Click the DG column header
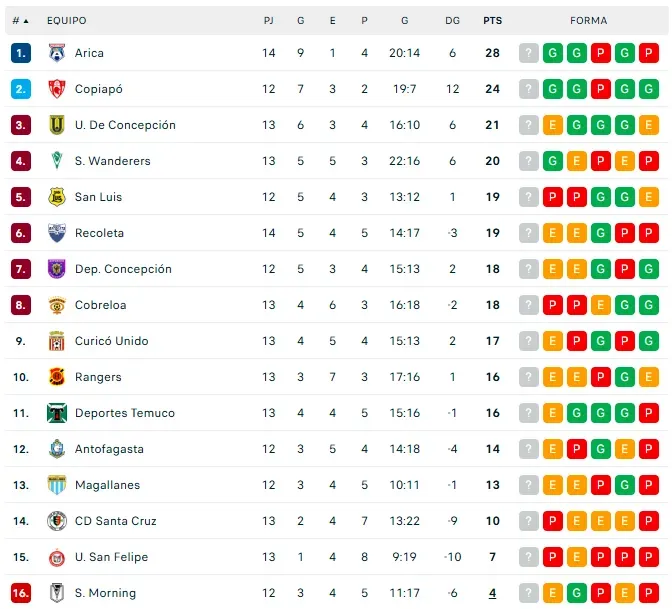 point(453,20)
